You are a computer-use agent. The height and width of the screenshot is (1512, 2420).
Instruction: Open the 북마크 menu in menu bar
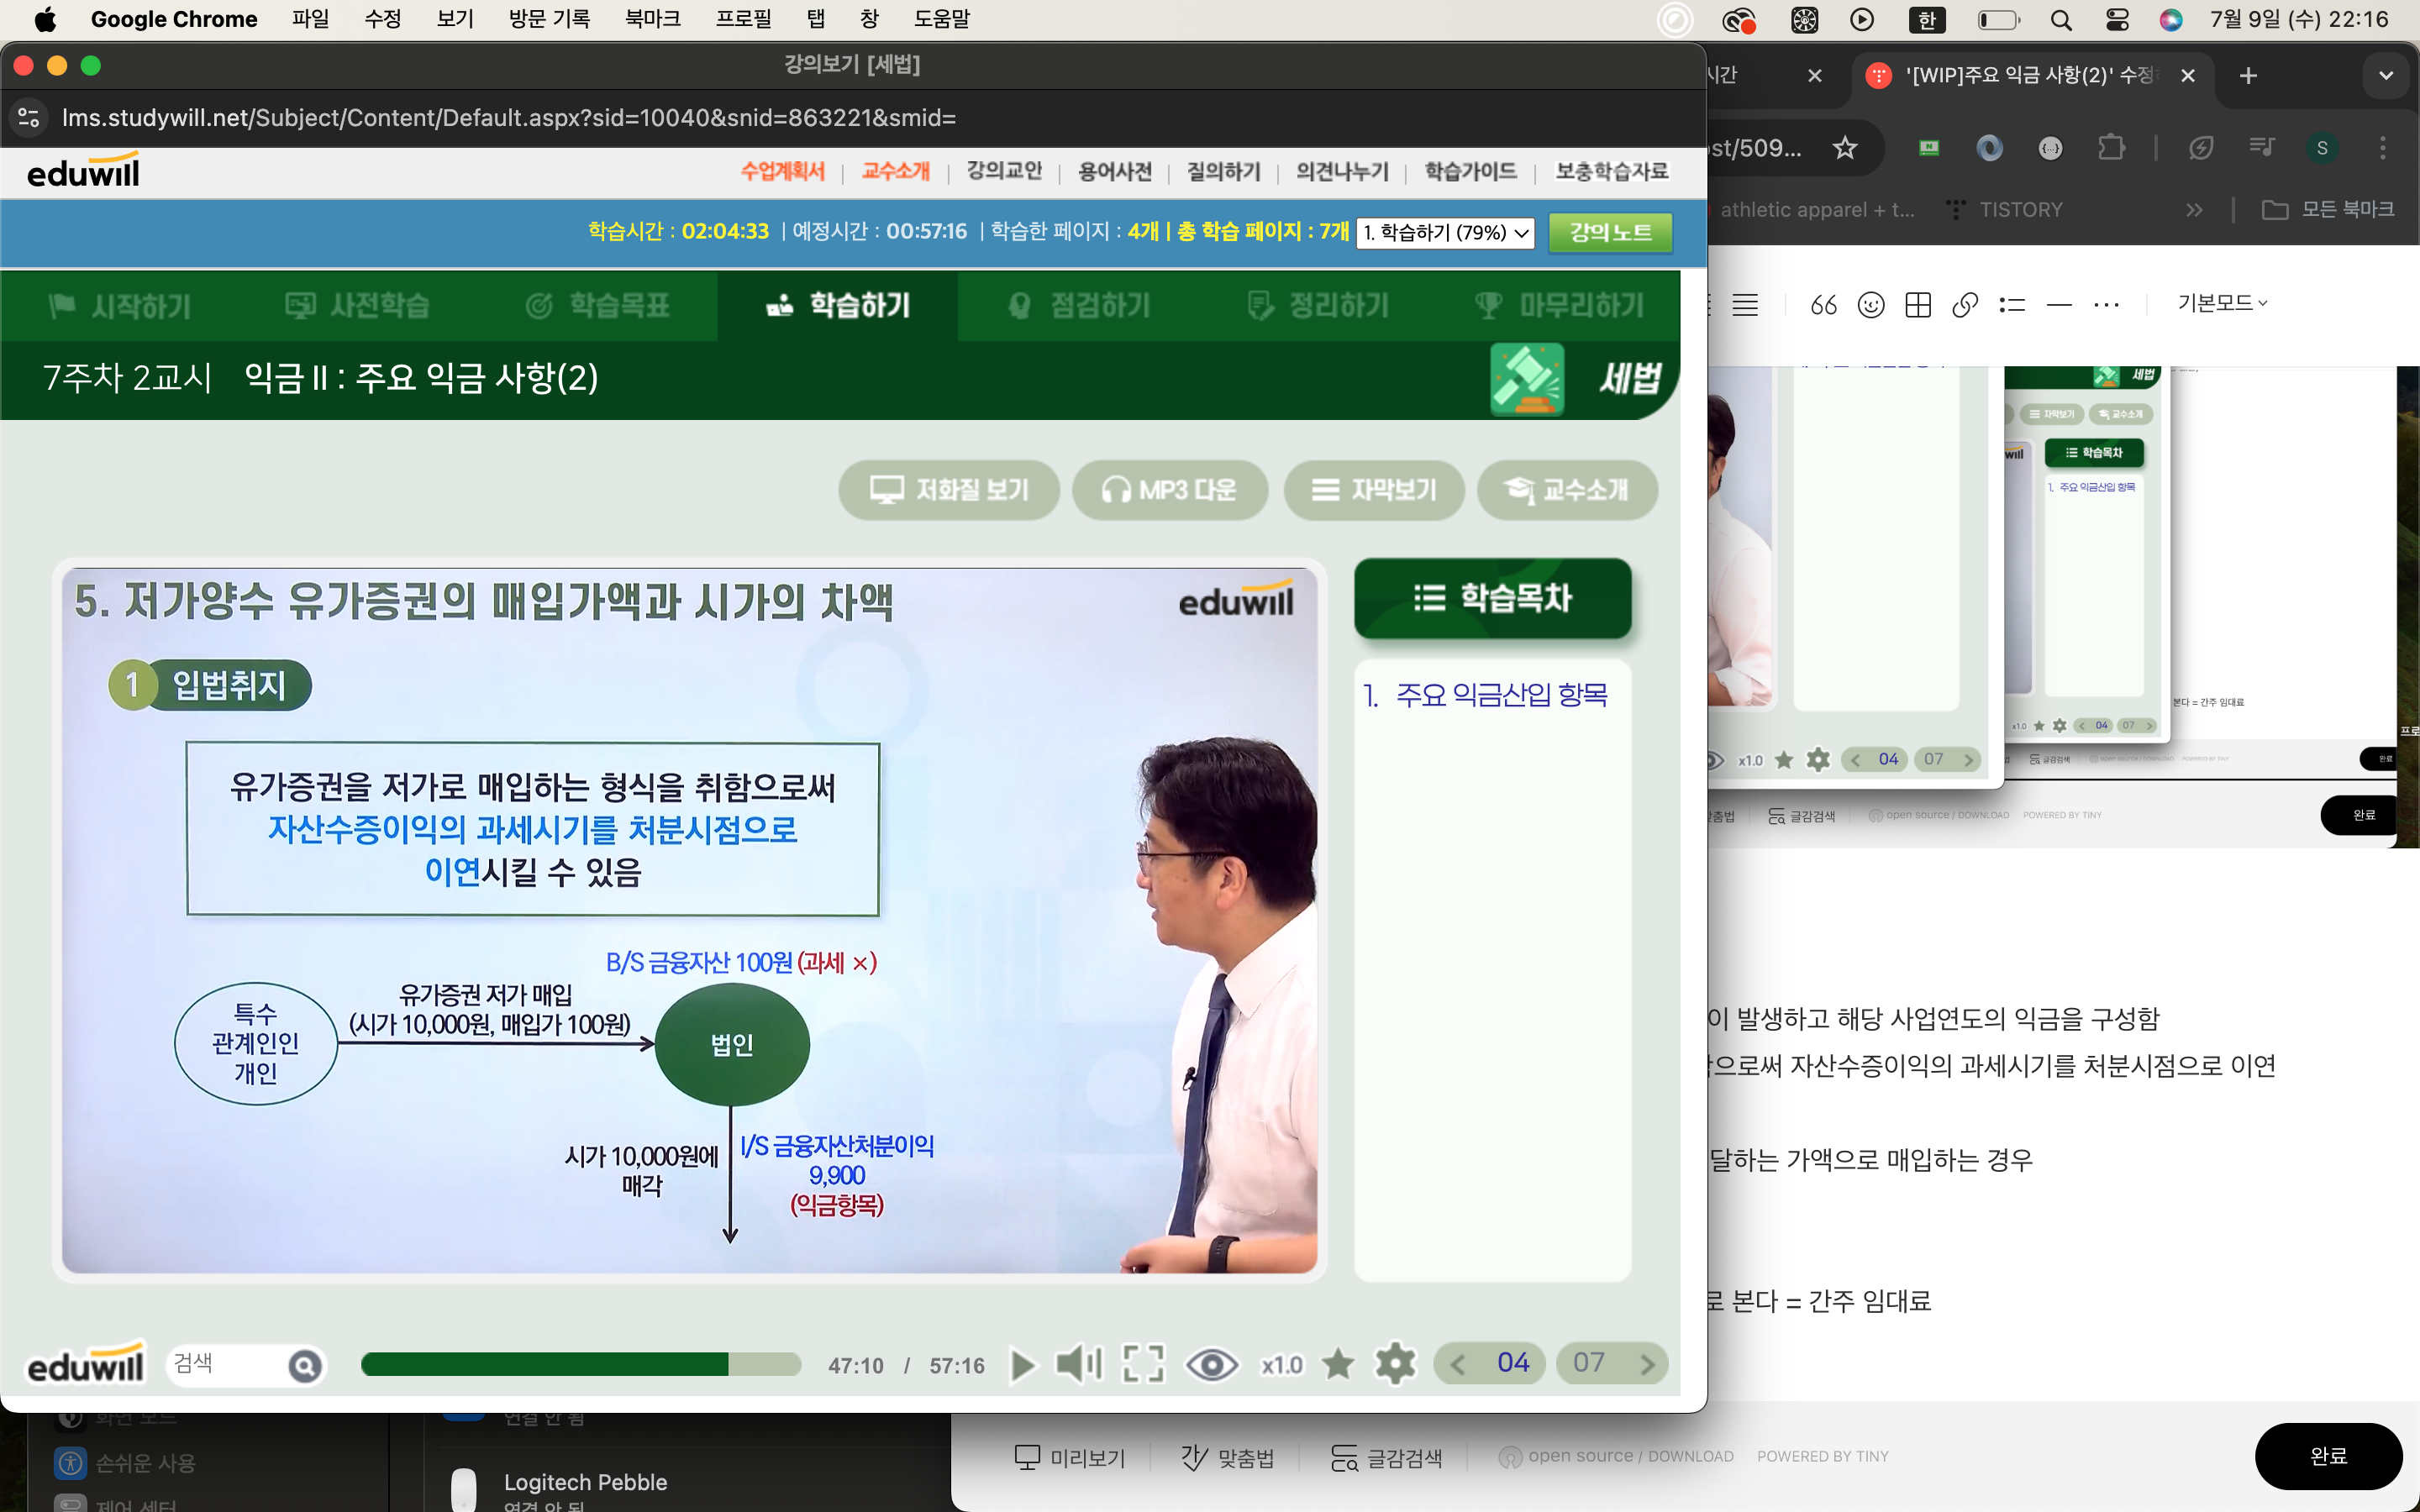(x=652, y=19)
